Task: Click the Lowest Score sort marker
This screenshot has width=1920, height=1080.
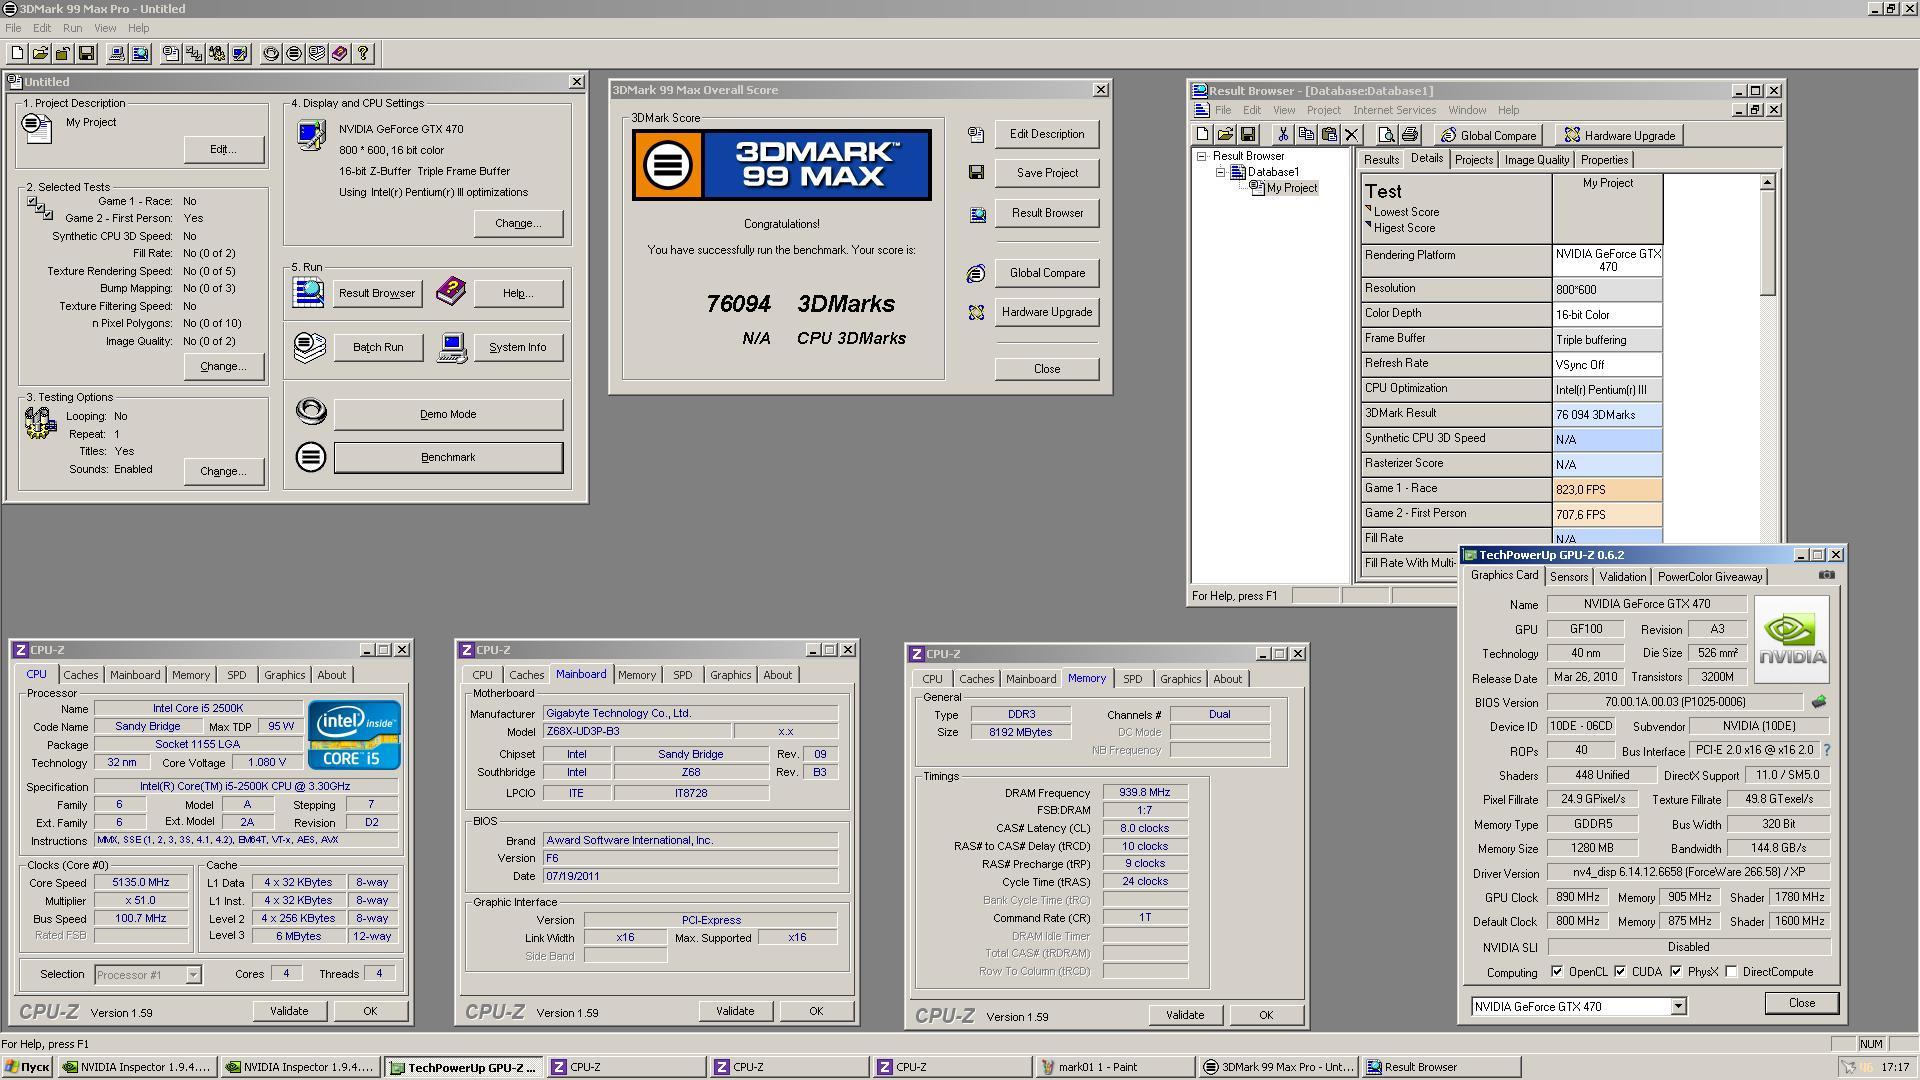Action: pyautogui.click(x=1369, y=209)
